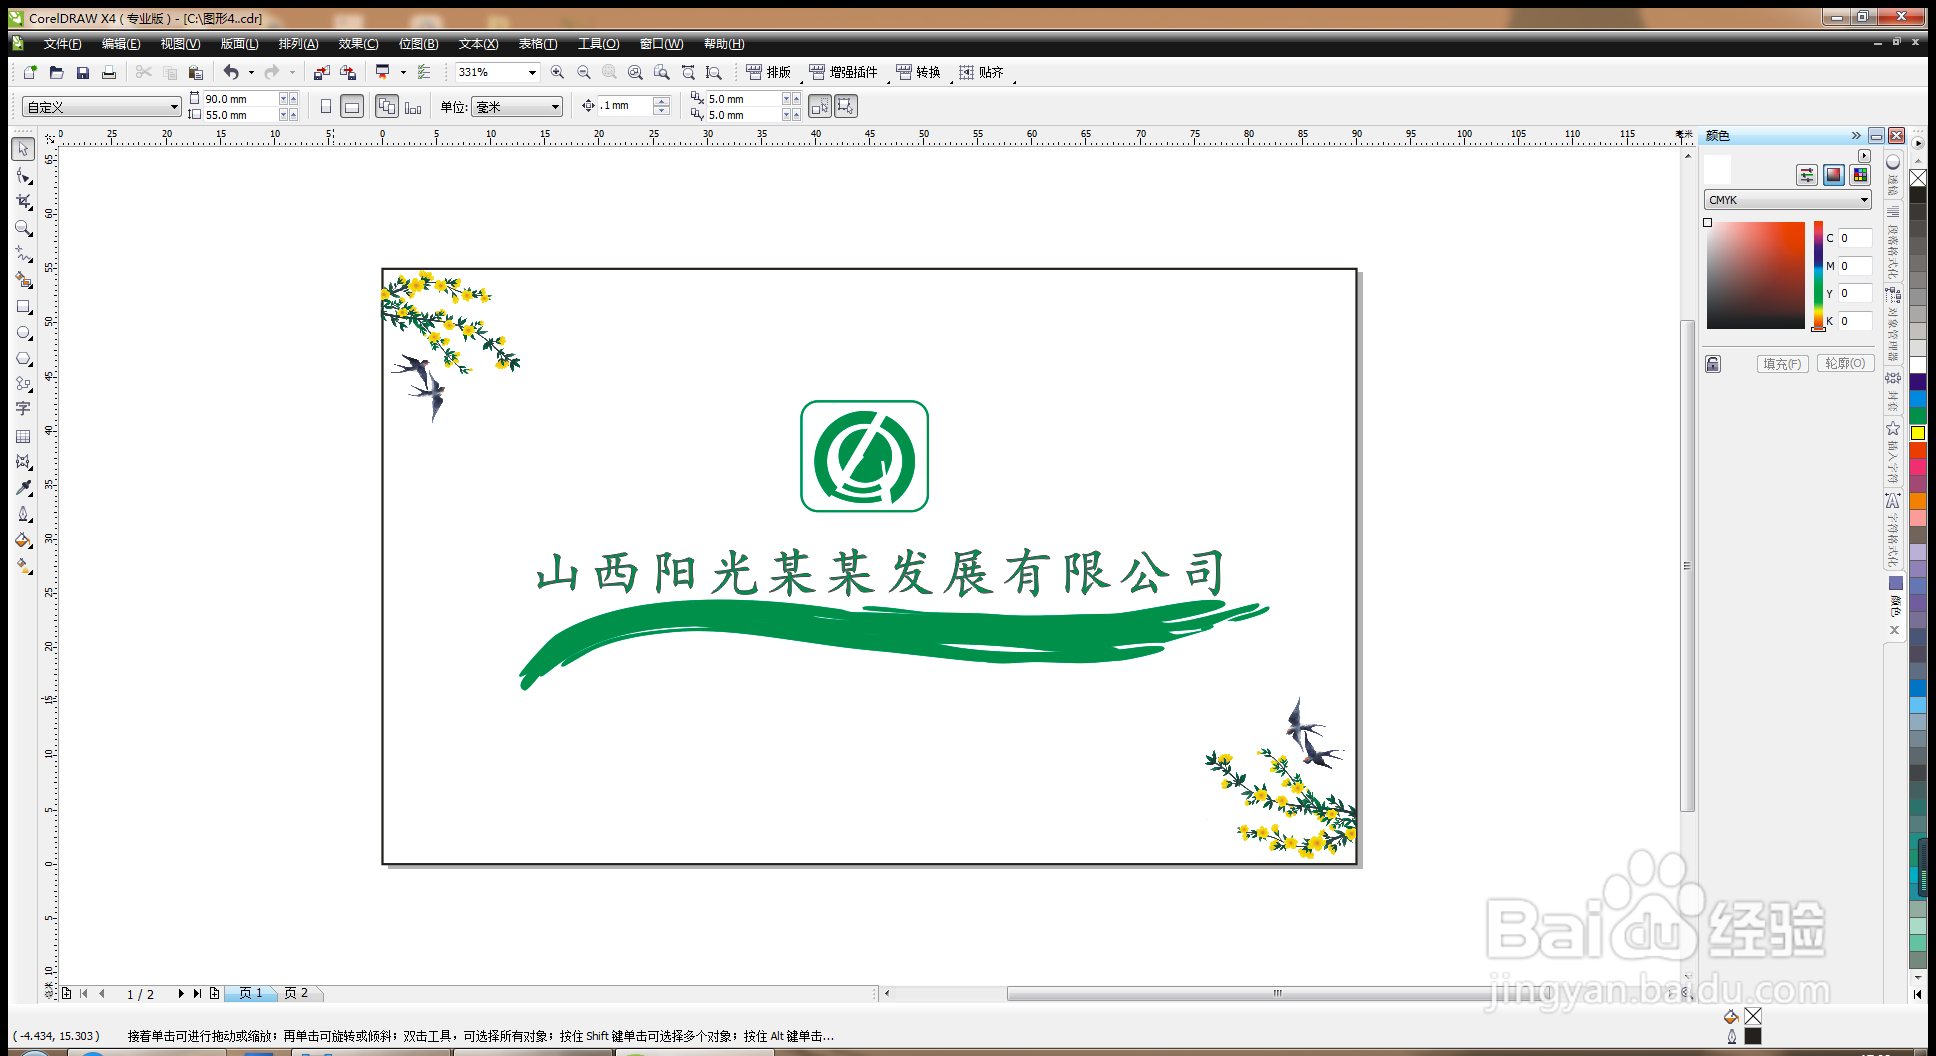Click the Export icon
1936x1056 pixels.
tap(348, 72)
